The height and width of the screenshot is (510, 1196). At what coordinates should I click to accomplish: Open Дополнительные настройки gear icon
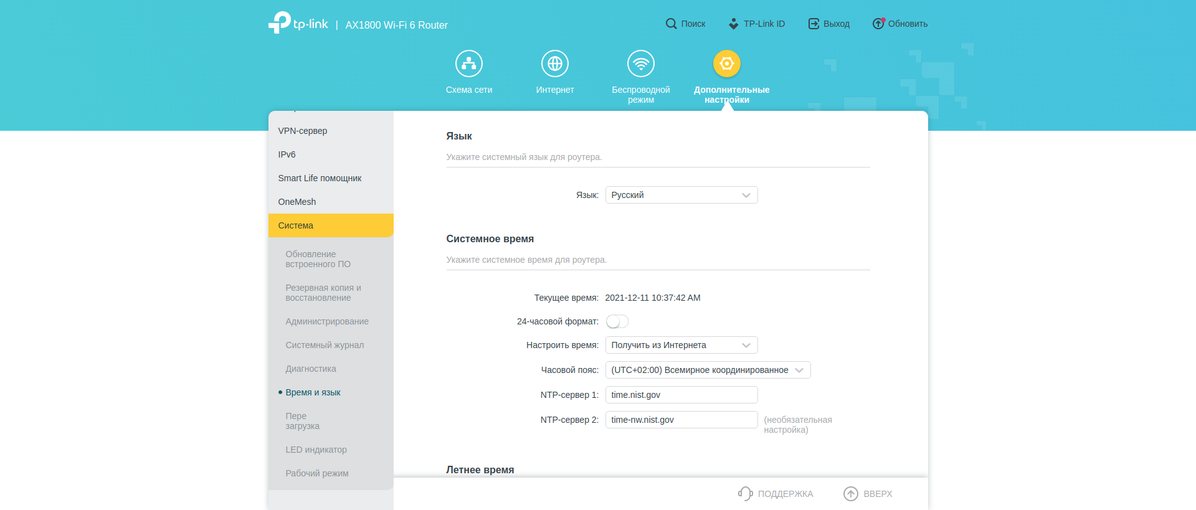click(727, 63)
